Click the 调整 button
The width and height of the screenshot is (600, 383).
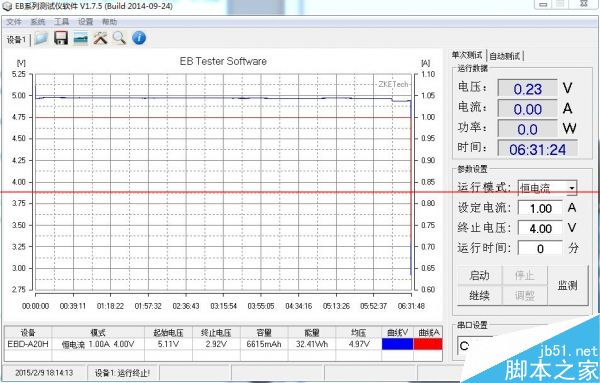point(525,295)
